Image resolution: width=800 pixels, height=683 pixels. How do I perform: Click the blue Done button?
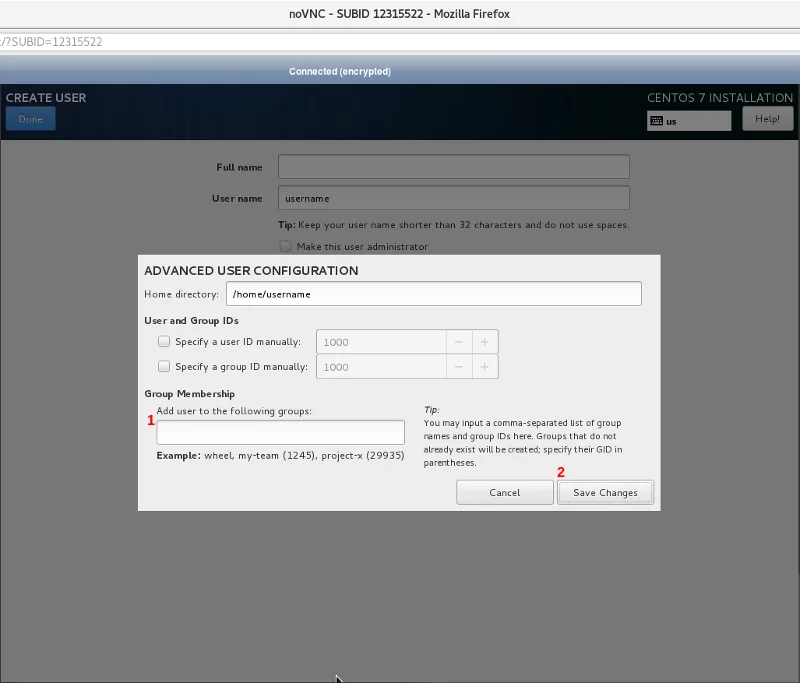point(30,119)
